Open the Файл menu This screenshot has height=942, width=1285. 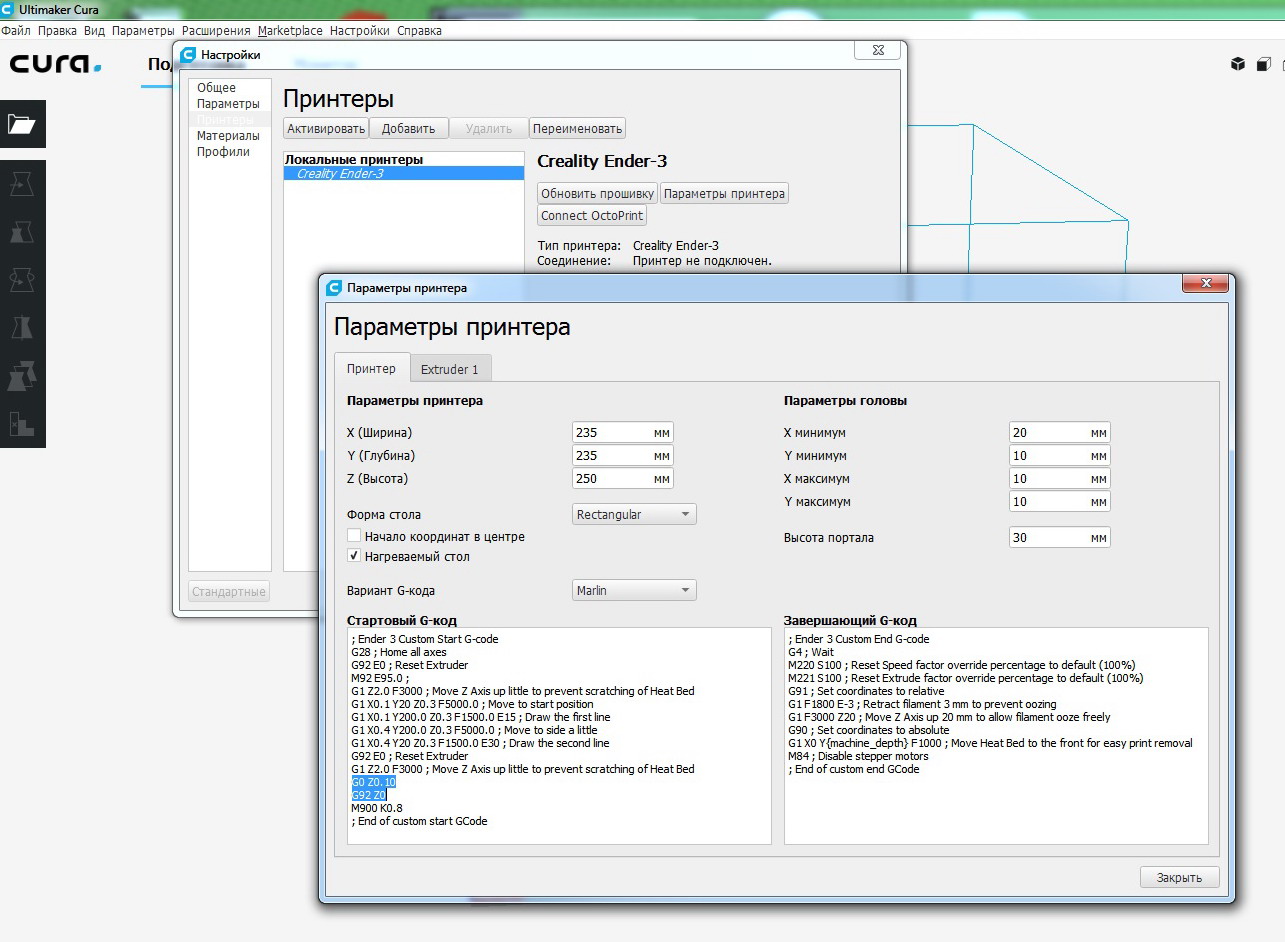tap(16, 31)
